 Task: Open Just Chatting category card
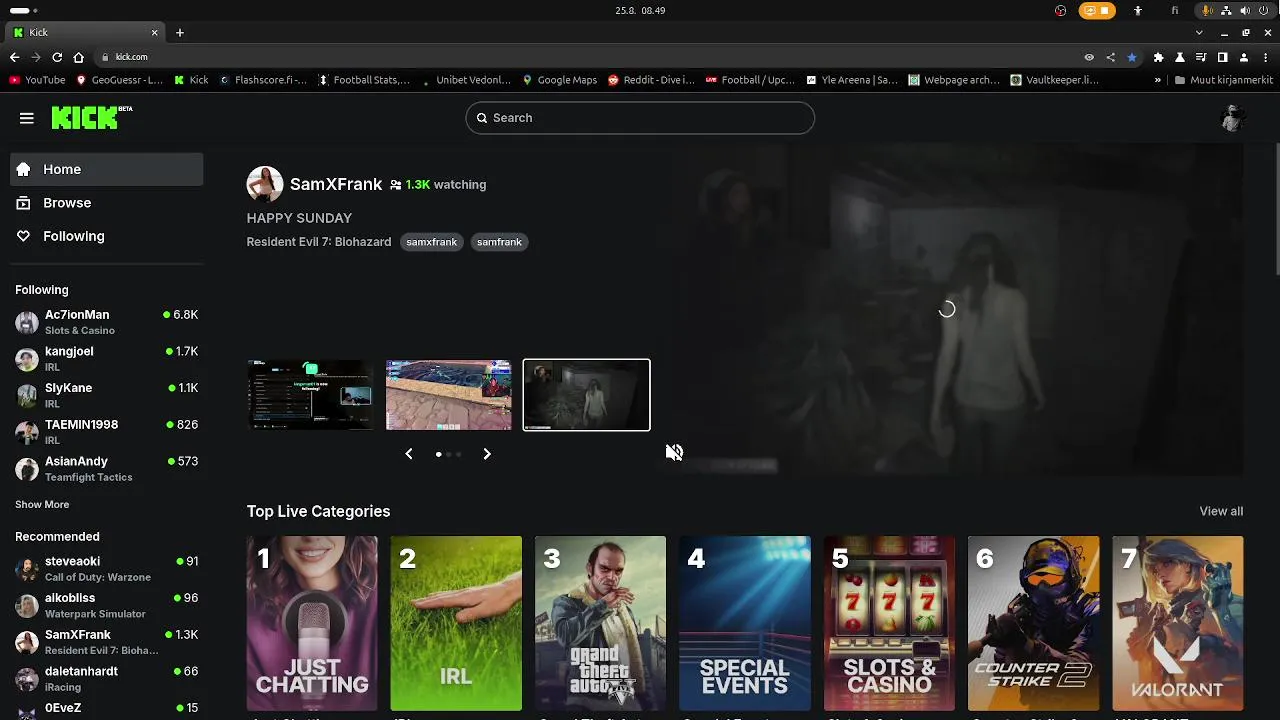[312, 623]
